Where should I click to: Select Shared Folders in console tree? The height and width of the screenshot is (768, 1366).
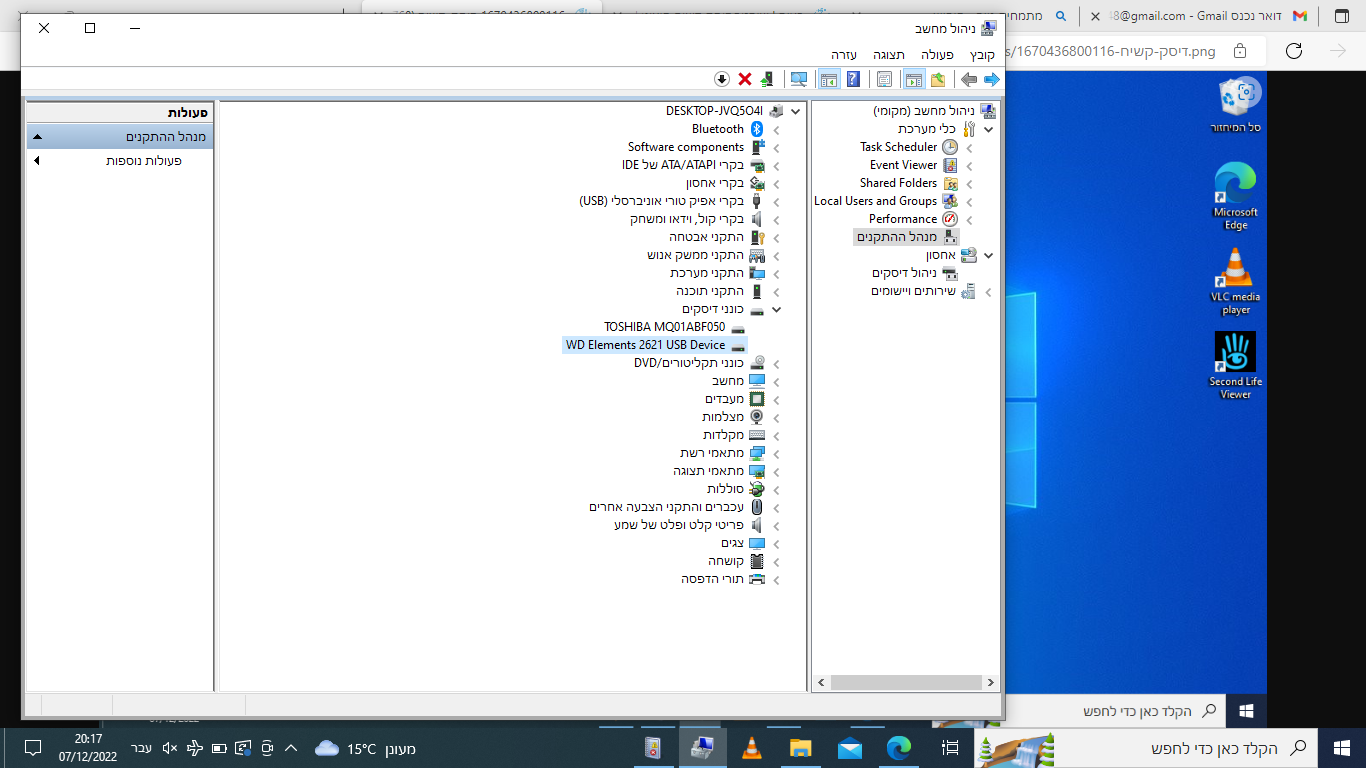click(x=898, y=183)
